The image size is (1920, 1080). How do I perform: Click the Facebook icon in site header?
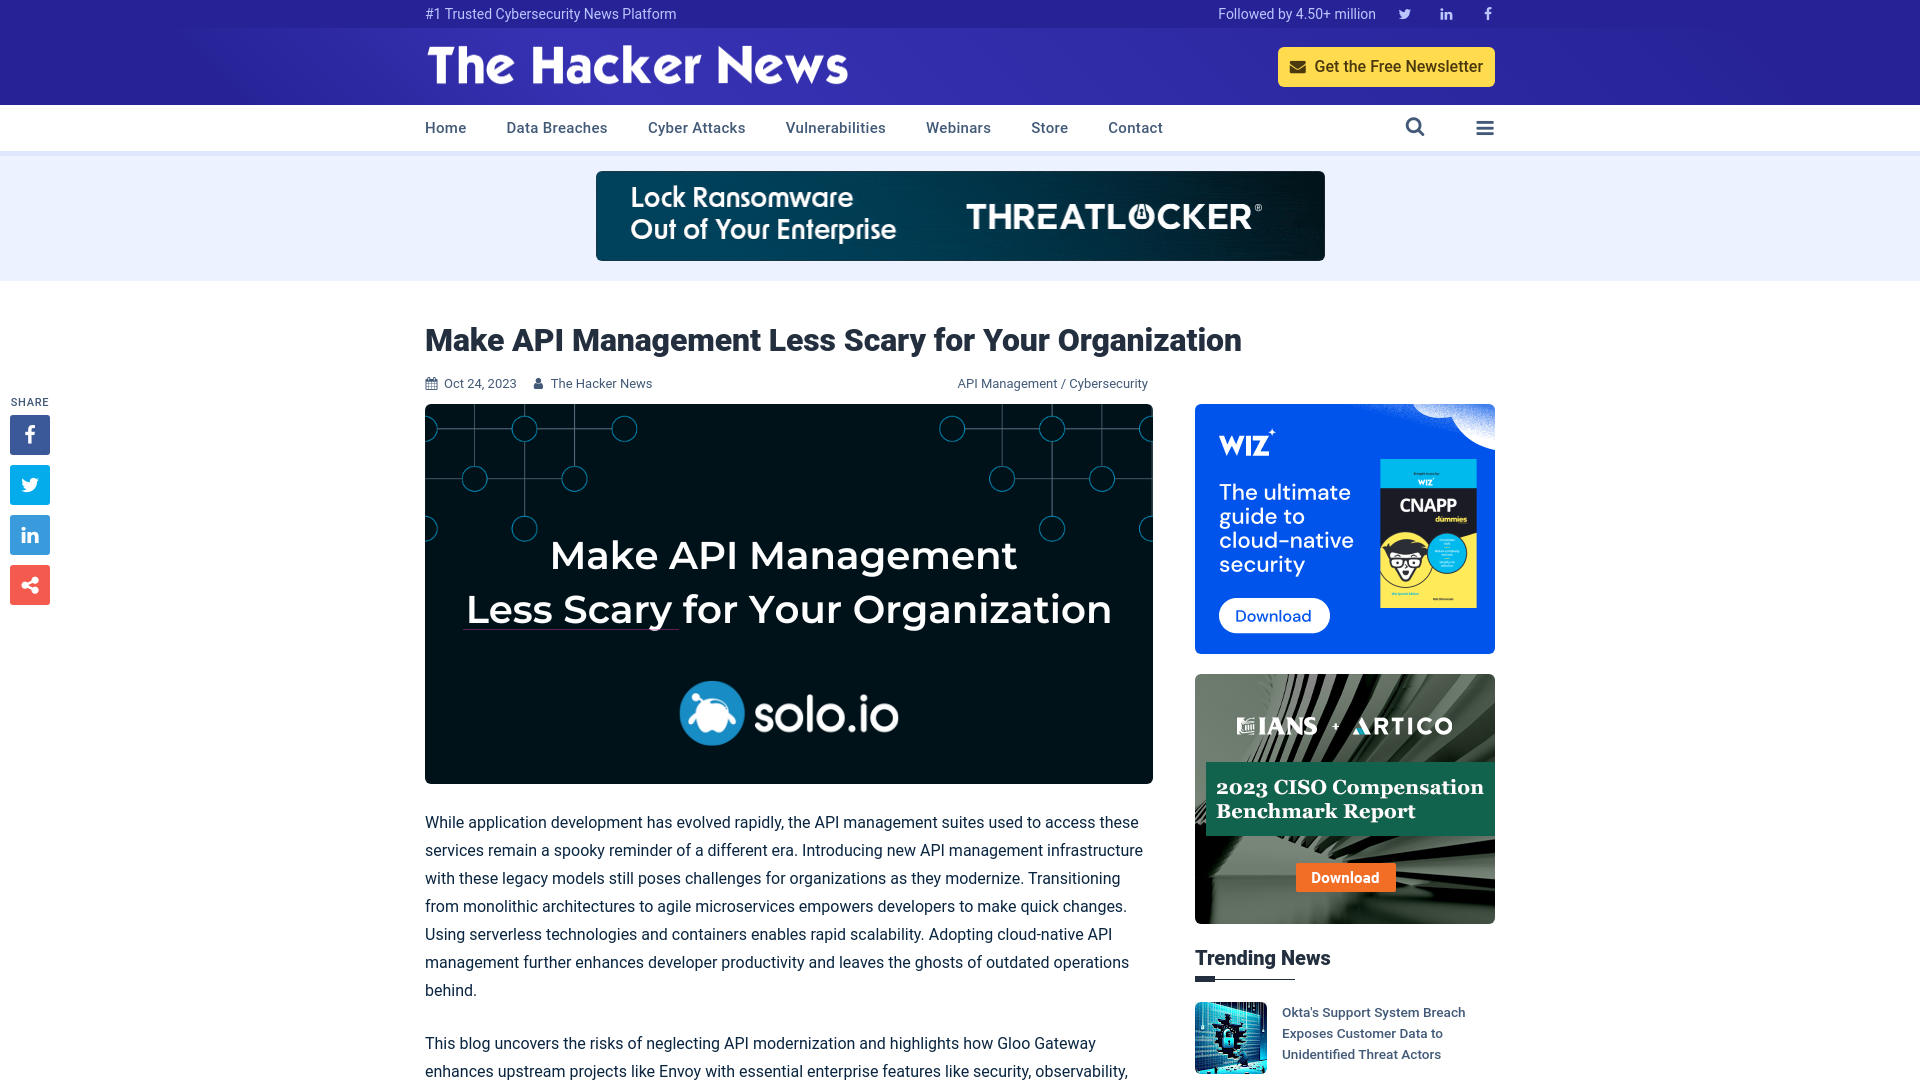click(x=1487, y=13)
